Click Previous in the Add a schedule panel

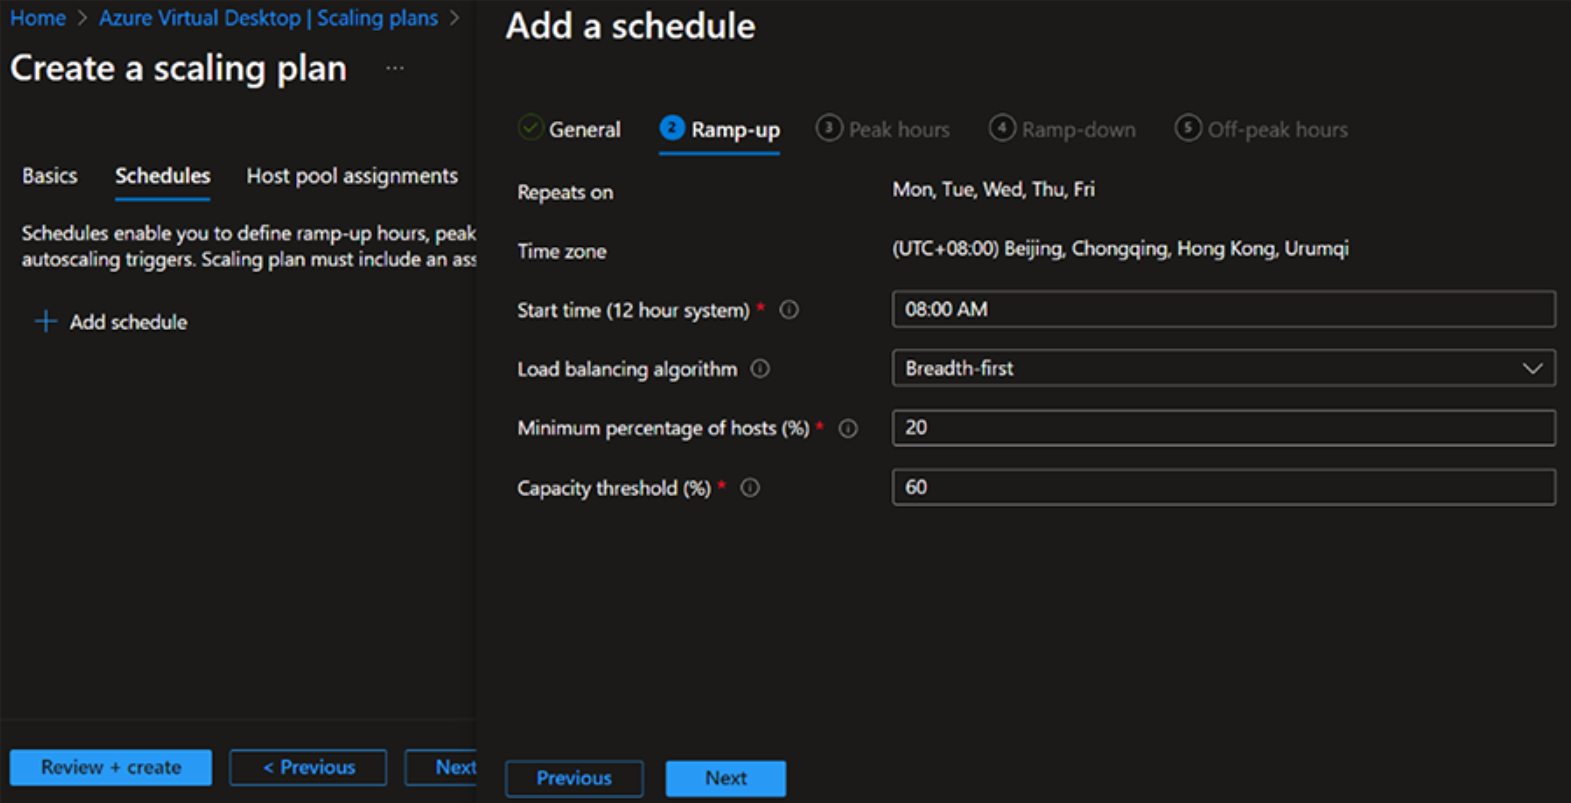pos(574,778)
